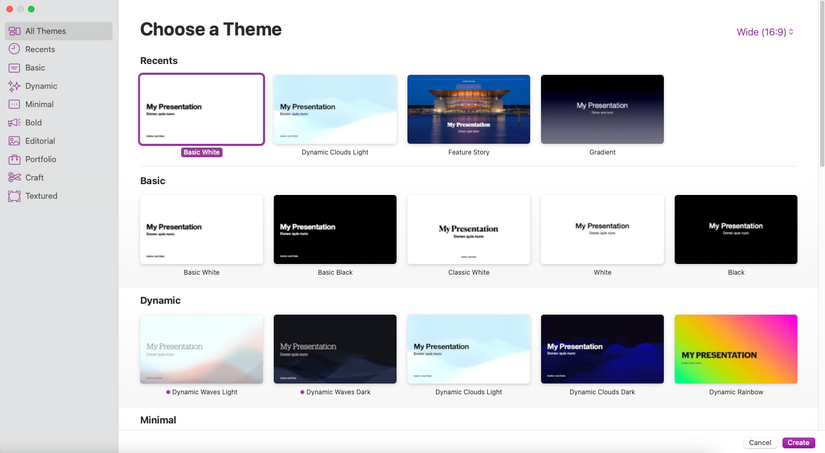The width and height of the screenshot is (825, 453).
Task: Click the vertical scrollbar on the right
Action: point(822,84)
